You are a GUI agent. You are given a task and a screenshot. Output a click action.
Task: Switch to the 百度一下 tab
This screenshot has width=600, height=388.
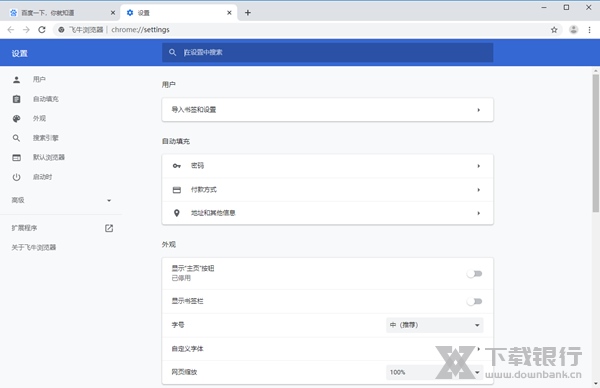click(61, 13)
